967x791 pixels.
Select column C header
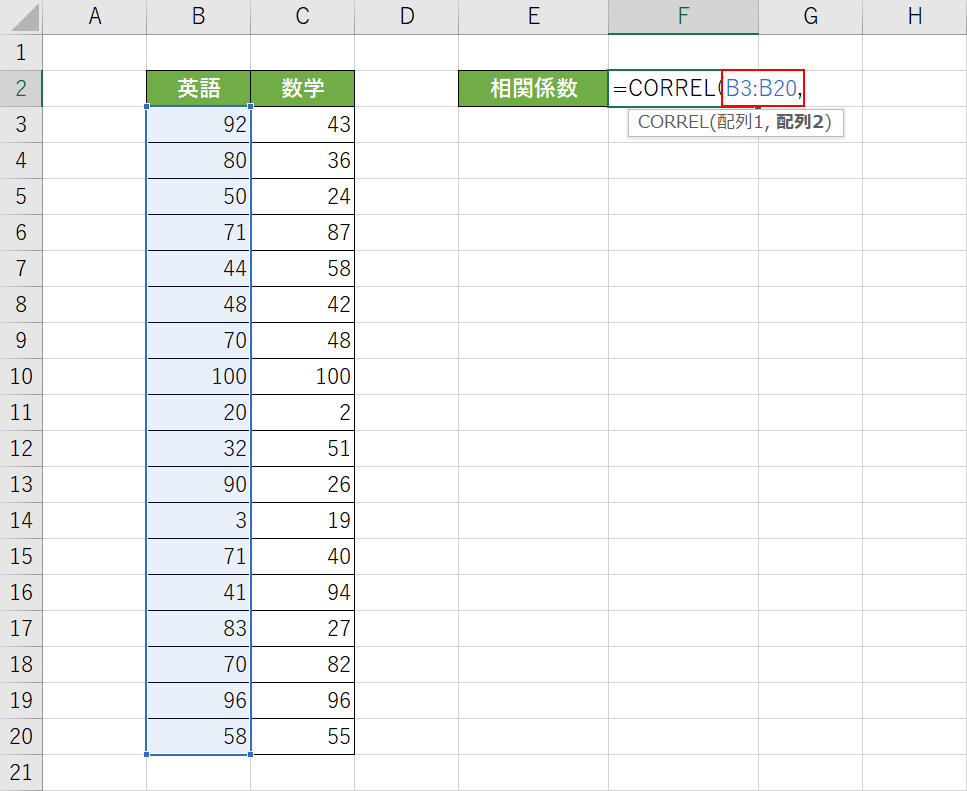pyautogui.click(x=302, y=15)
